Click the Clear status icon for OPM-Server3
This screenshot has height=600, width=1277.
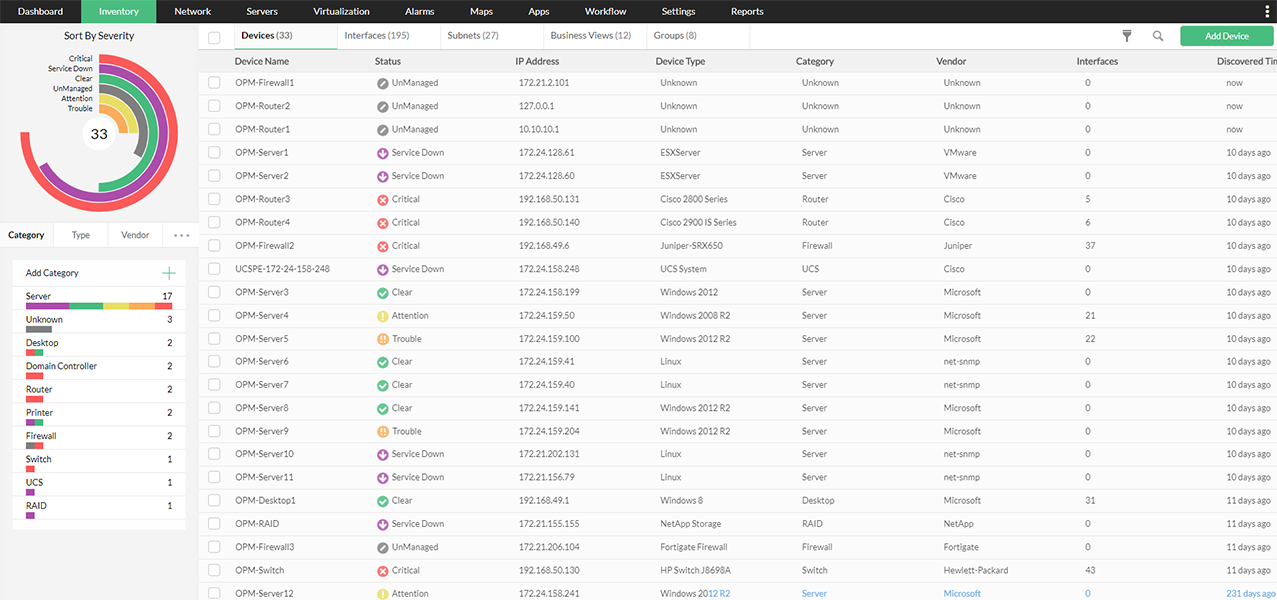(x=382, y=293)
